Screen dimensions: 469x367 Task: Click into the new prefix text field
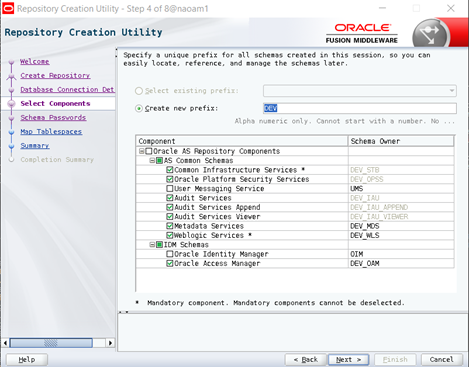[360, 108]
